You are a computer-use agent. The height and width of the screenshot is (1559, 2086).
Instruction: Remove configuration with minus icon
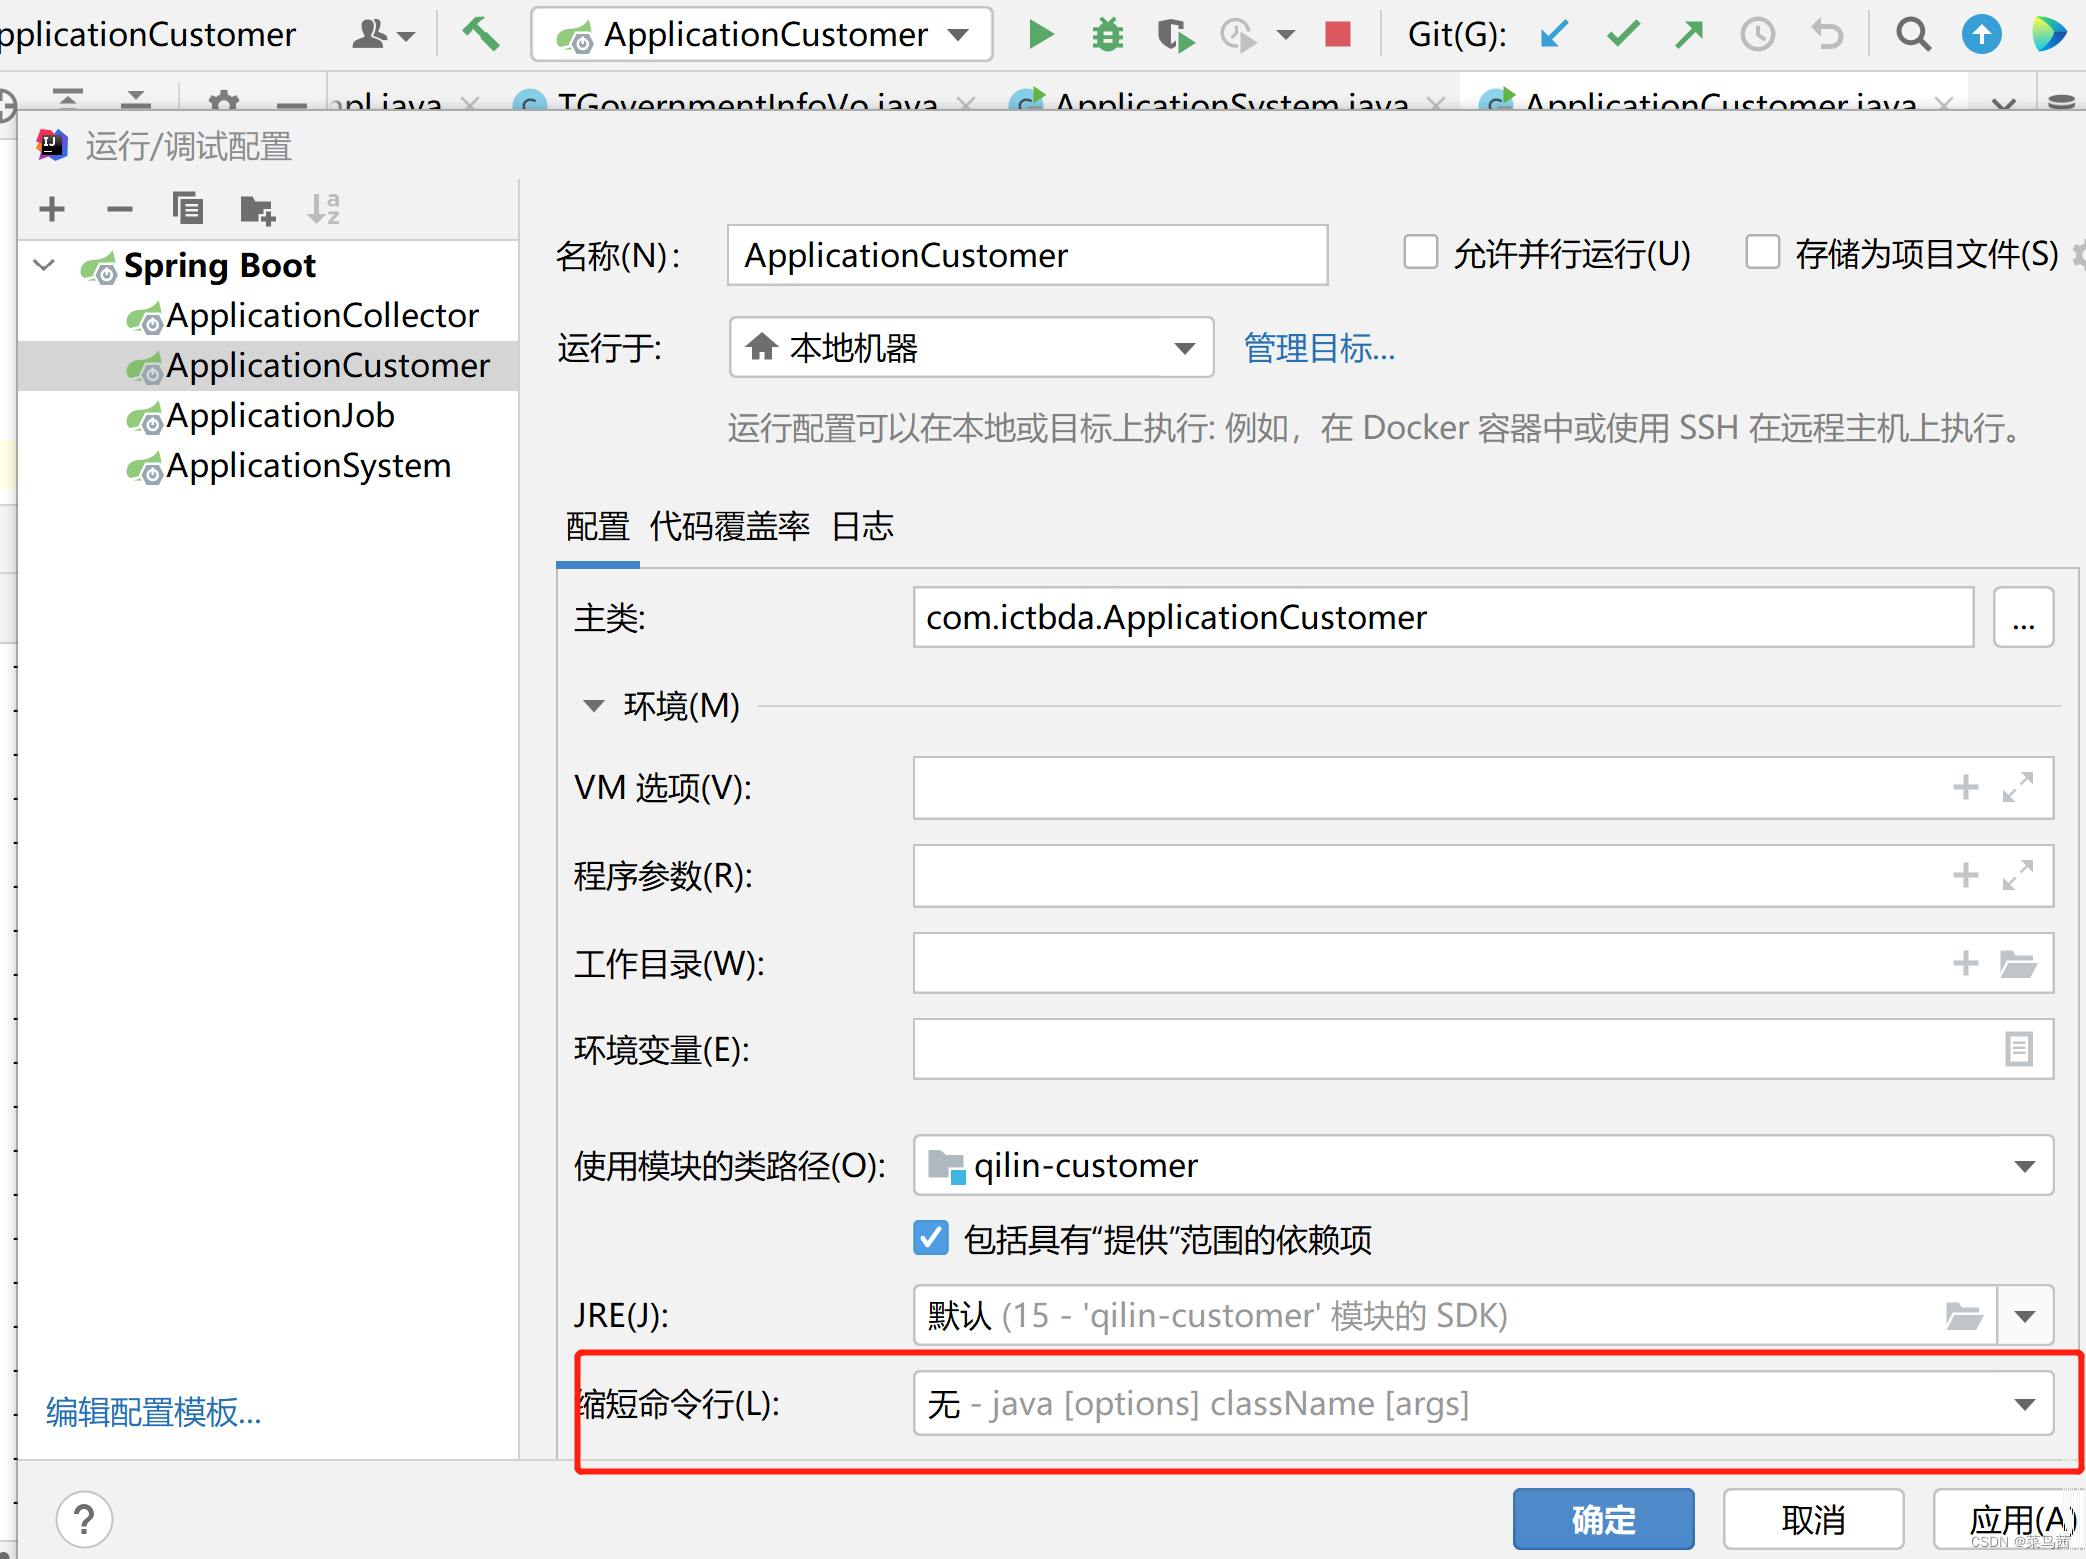[119, 209]
